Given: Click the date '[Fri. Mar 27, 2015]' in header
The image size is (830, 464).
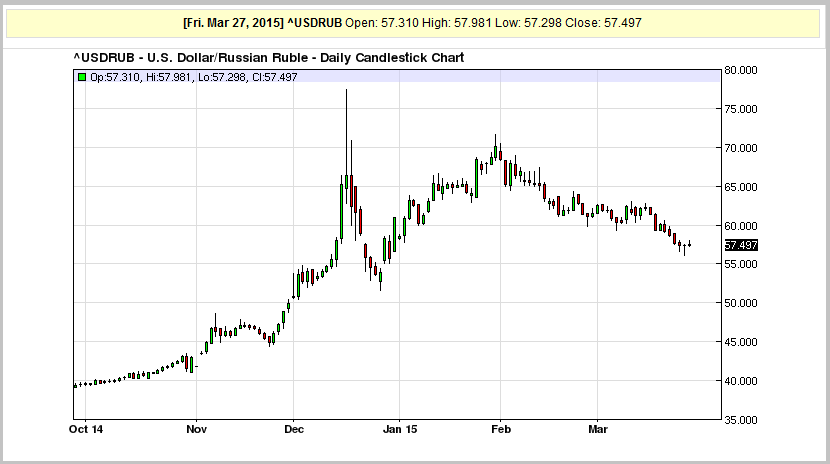Looking at the screenshot, I should (233, 23).
